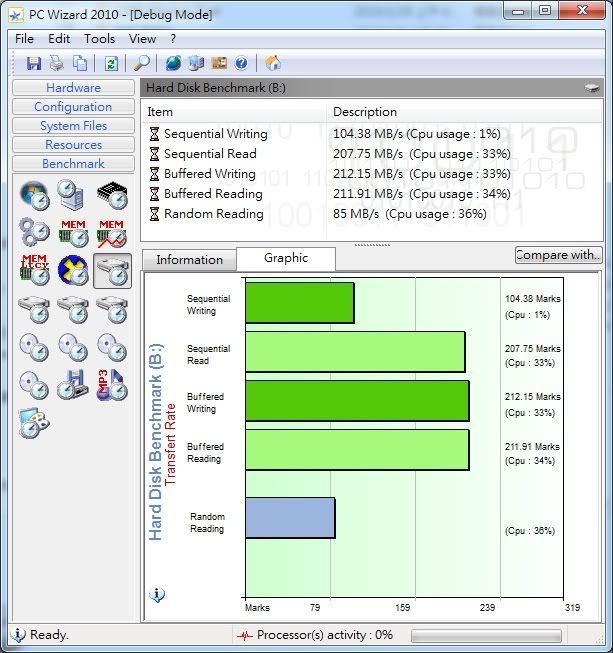
Task: Open the Hardware category
Action: click(x=74, y=87)
